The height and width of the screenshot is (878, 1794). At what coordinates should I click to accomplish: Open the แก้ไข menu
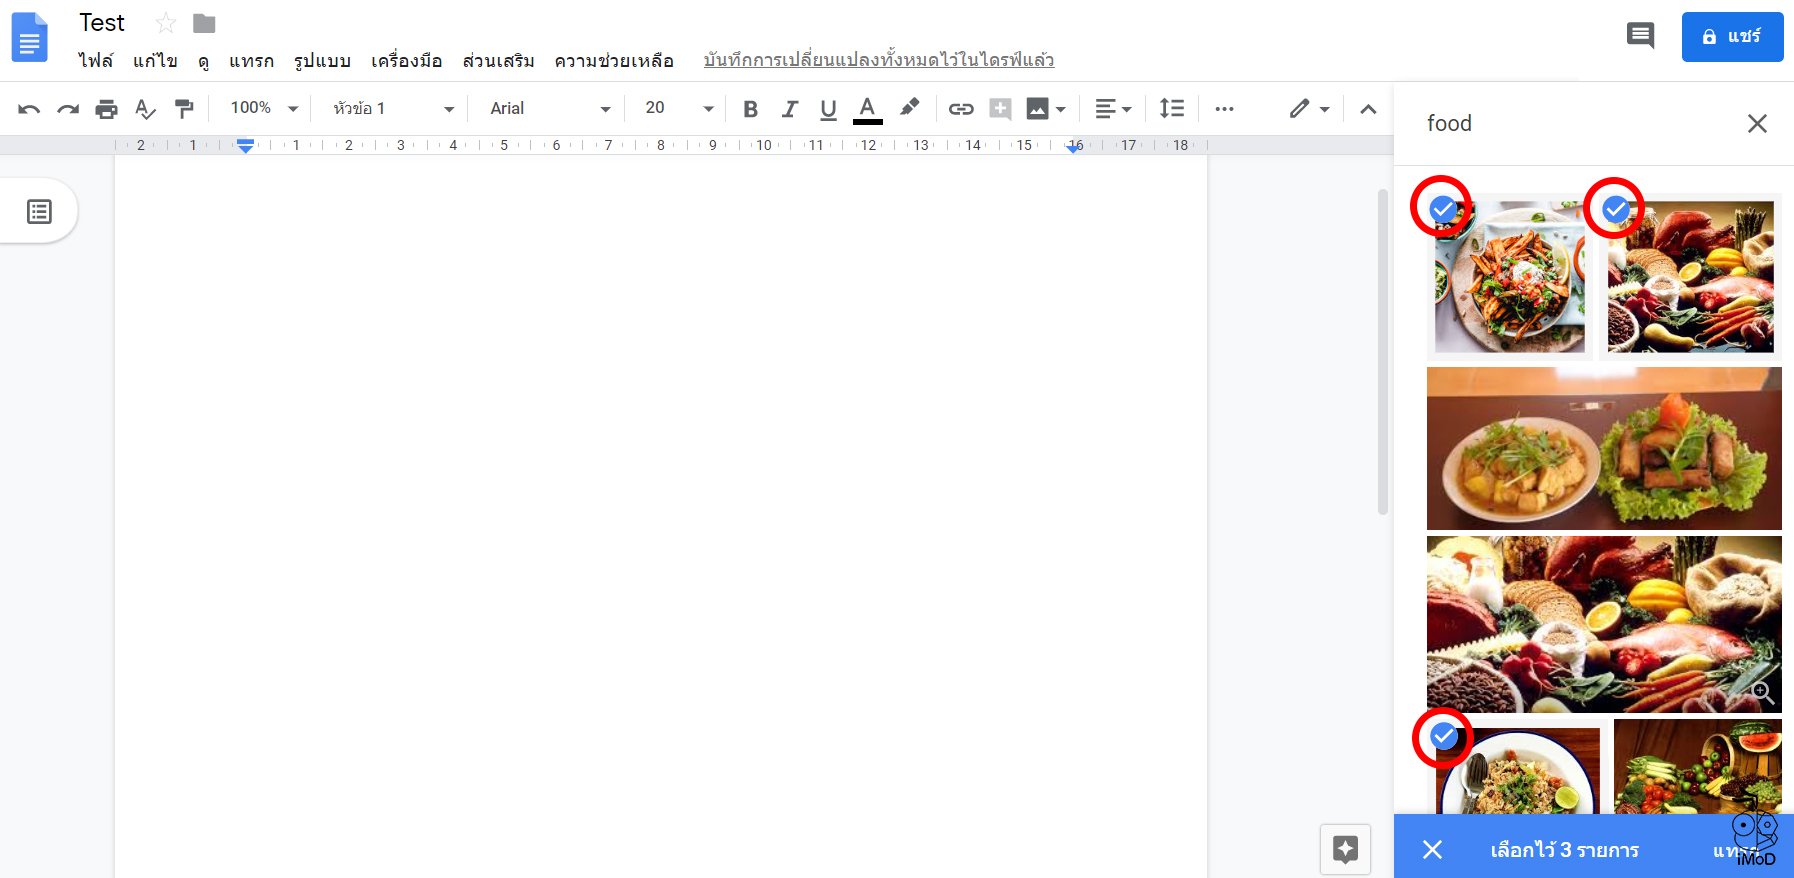(x=155, y=61)
